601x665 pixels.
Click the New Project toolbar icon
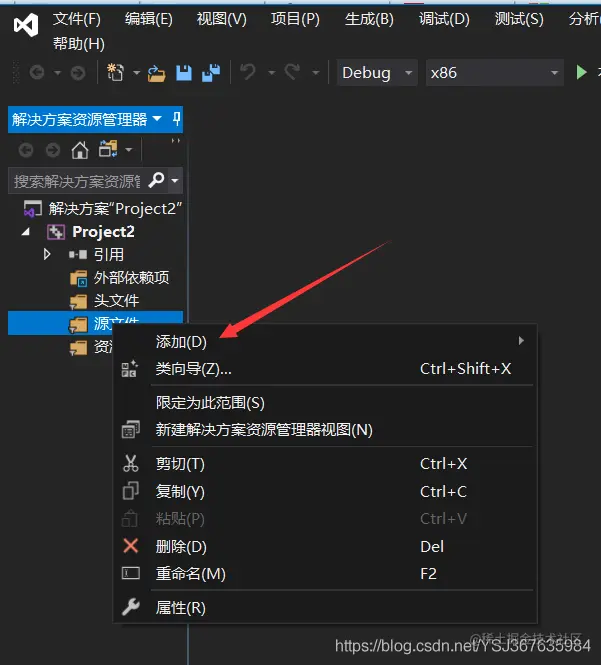pyautogui.click(x=115, y=73)
